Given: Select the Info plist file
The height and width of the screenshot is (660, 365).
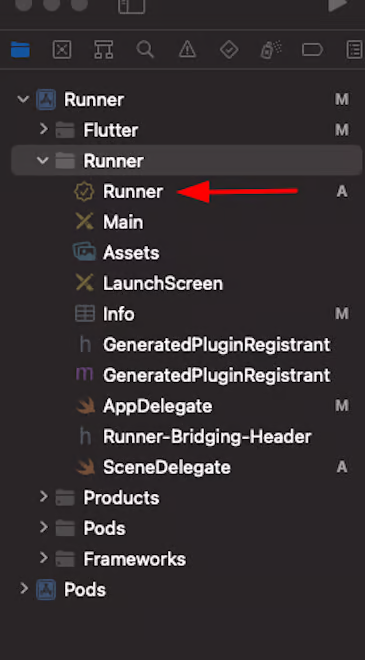Looking at the screenshot, I should 119,314.
